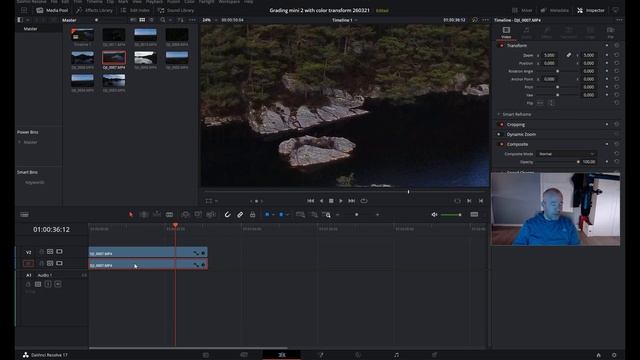Click the blue Flag clip icon

tap(267, 215)
